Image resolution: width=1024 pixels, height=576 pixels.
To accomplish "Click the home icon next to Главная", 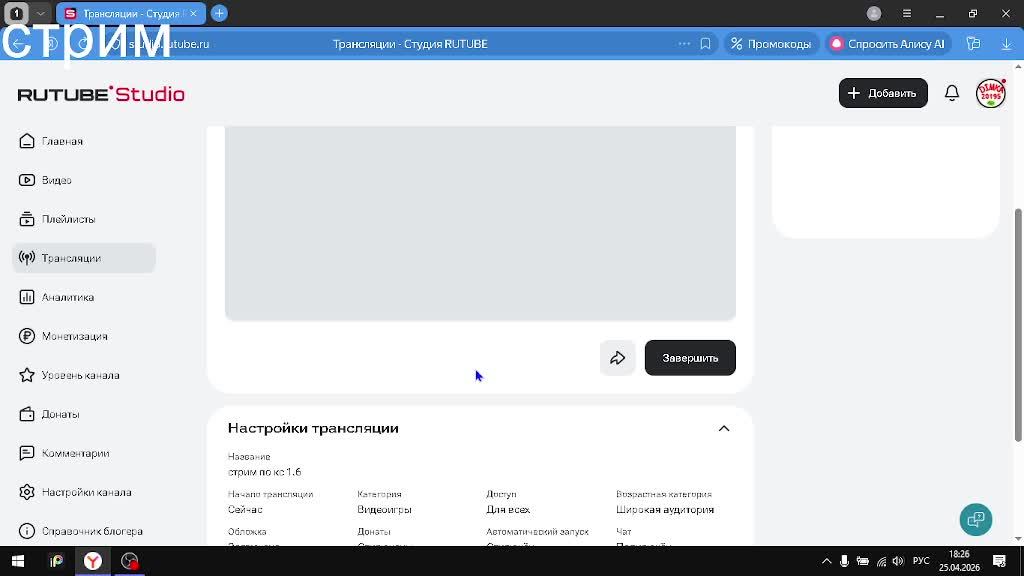I will pos(27,141).
